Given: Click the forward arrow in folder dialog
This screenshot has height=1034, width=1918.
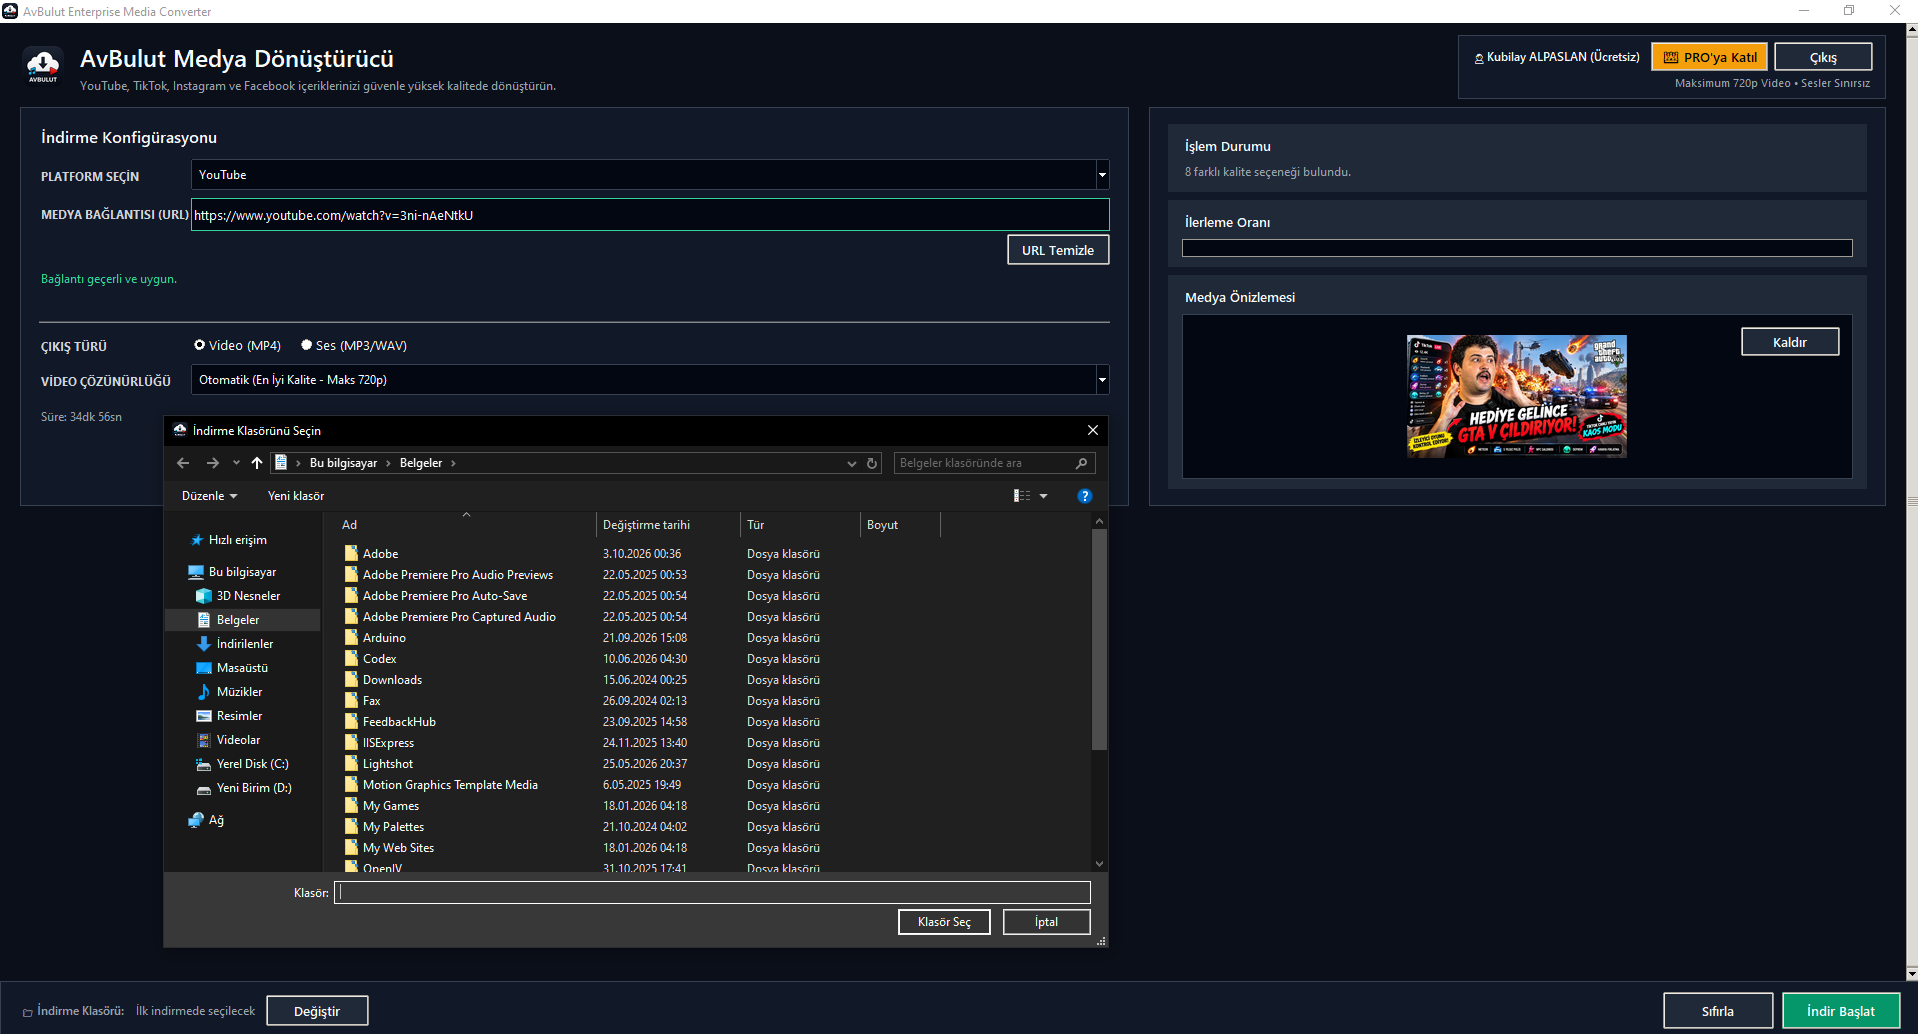Looking at the screenshot, I should click(212, 463).
